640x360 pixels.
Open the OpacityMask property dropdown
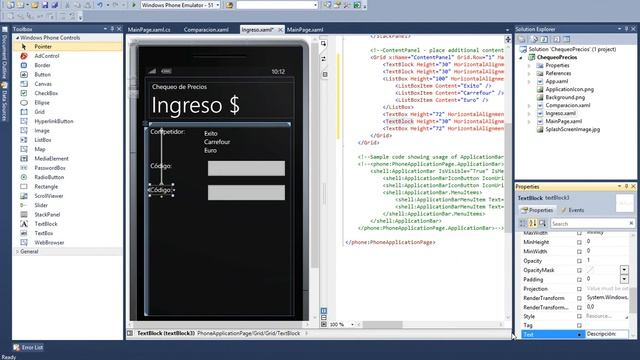click(x=624, y=270)
